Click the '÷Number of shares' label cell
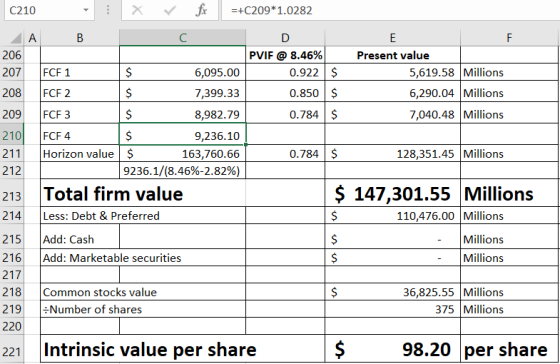The height and width of the screenshot is (364, 560). pyautogui.click(x=143, y=309)
